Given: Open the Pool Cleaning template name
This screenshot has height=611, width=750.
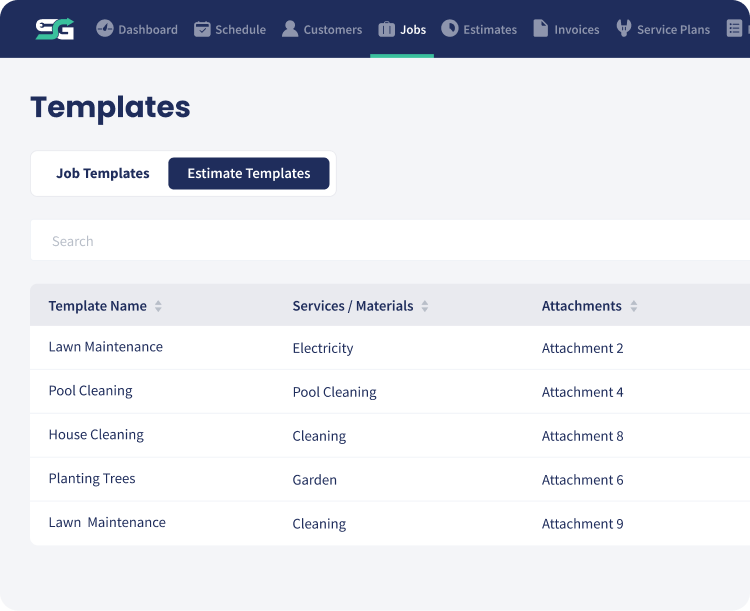Looking at the screenshot, I should pos(90,391).
